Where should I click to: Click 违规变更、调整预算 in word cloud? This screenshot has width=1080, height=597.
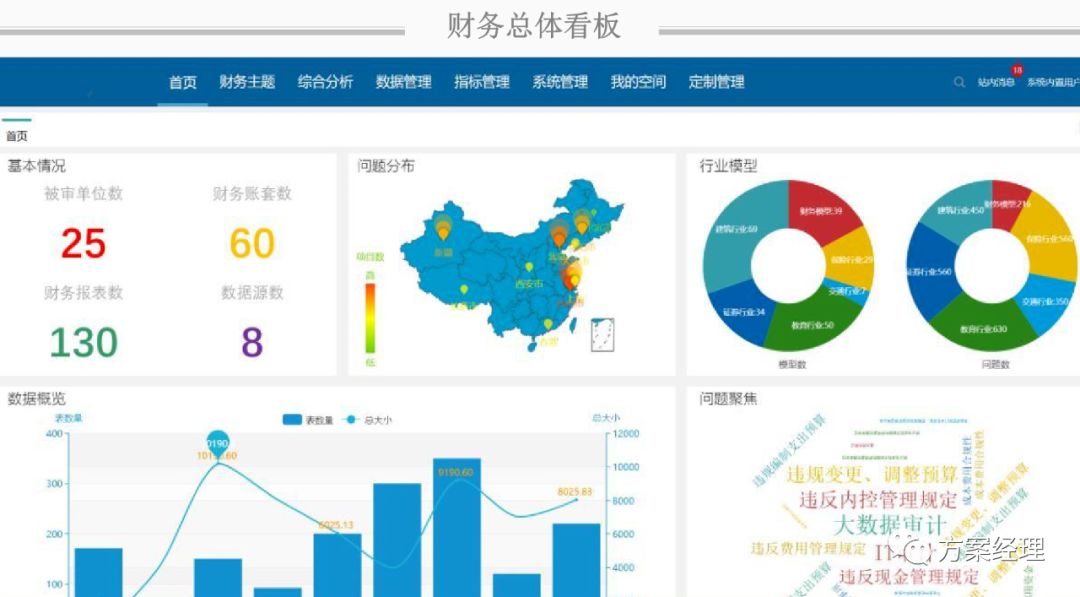(872, 474)
